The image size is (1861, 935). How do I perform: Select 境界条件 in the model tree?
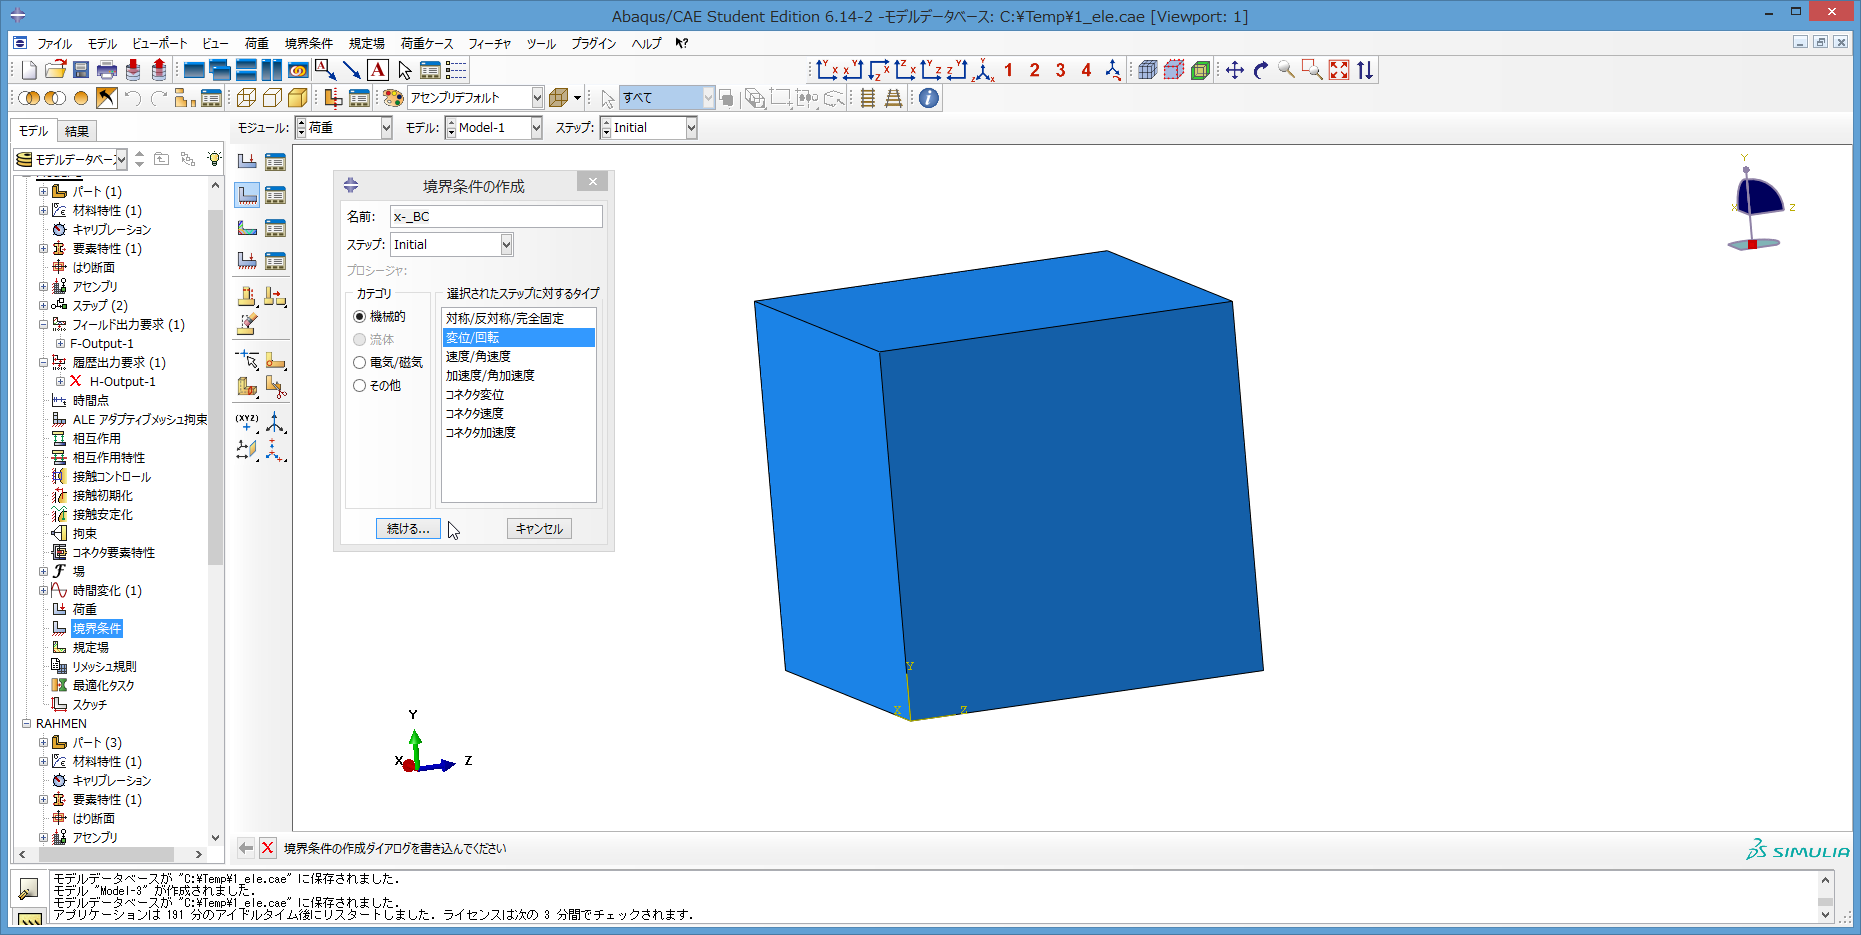tap(97, 628)
